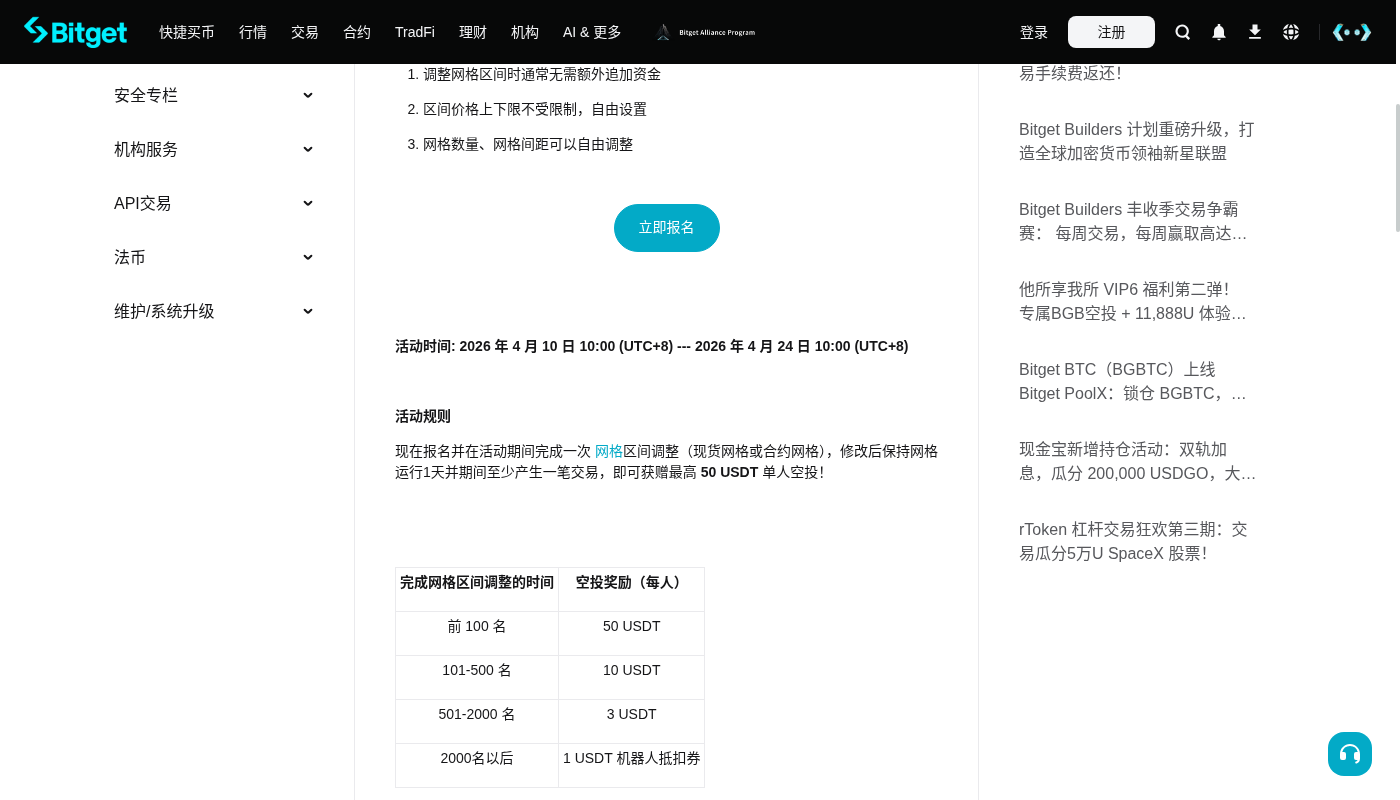Expand the 安全专栏 sidebar section
This screenshot has width=1400, height=800.
[x=308, y=95]
